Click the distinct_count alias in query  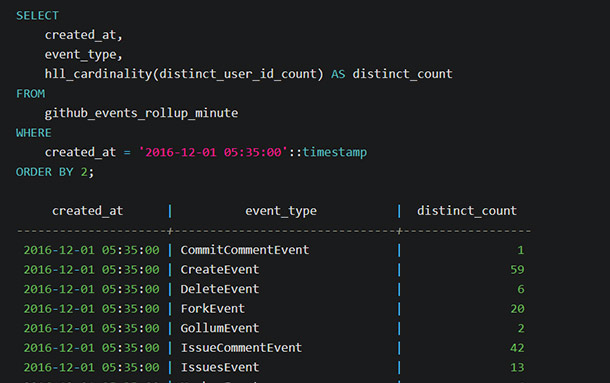click(403, 74)
